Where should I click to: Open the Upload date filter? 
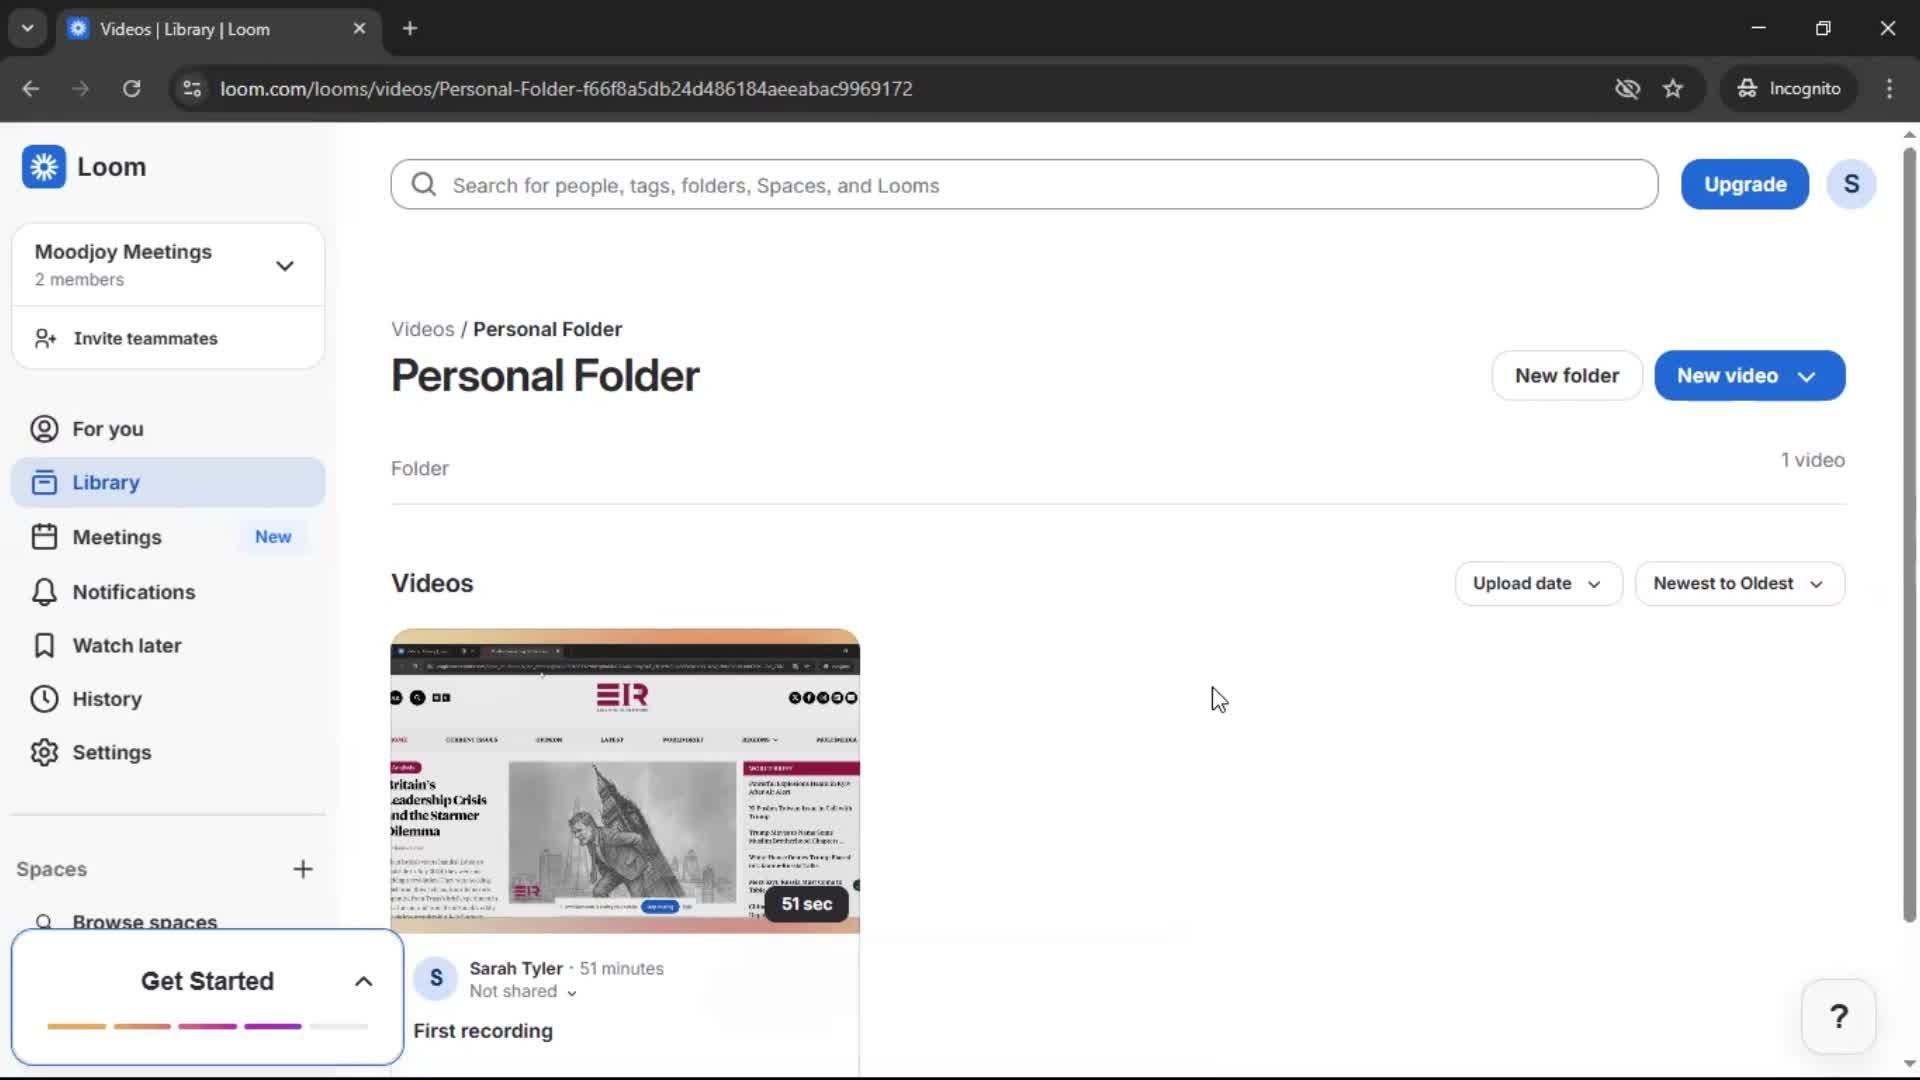(1537, 583)
